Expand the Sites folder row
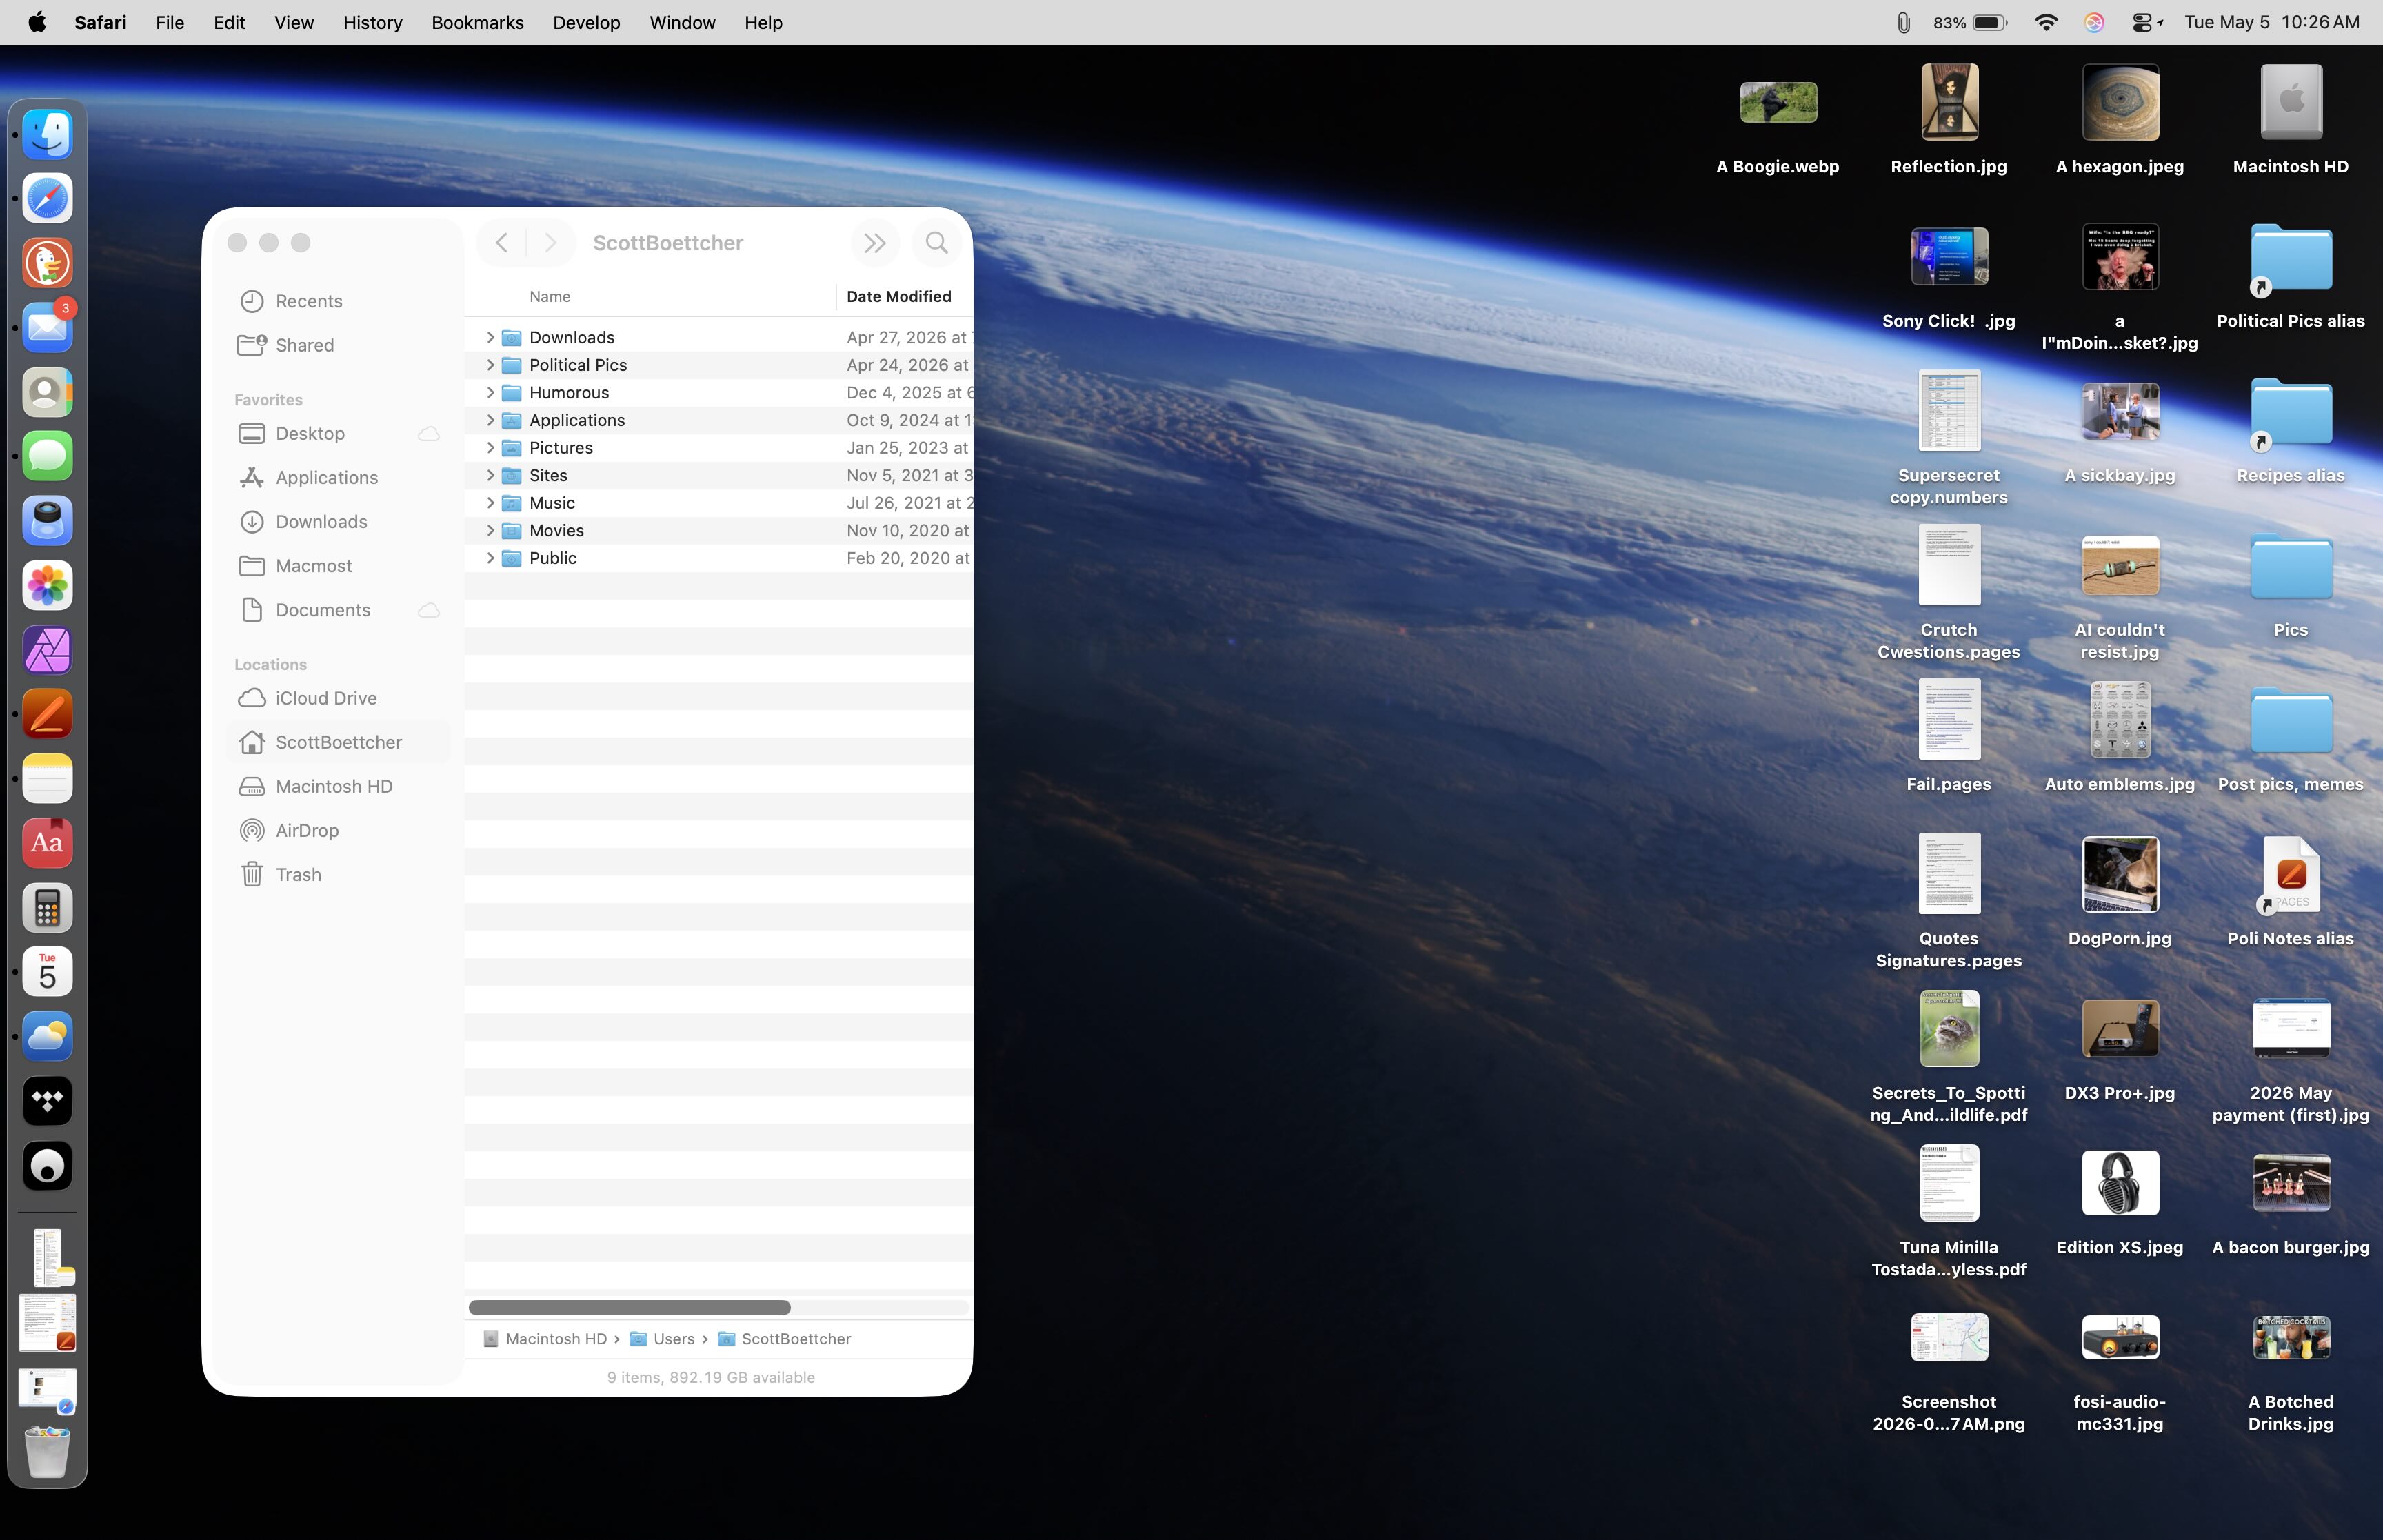Viewport: 2383px width, 1540px height. tap(490, 475)
